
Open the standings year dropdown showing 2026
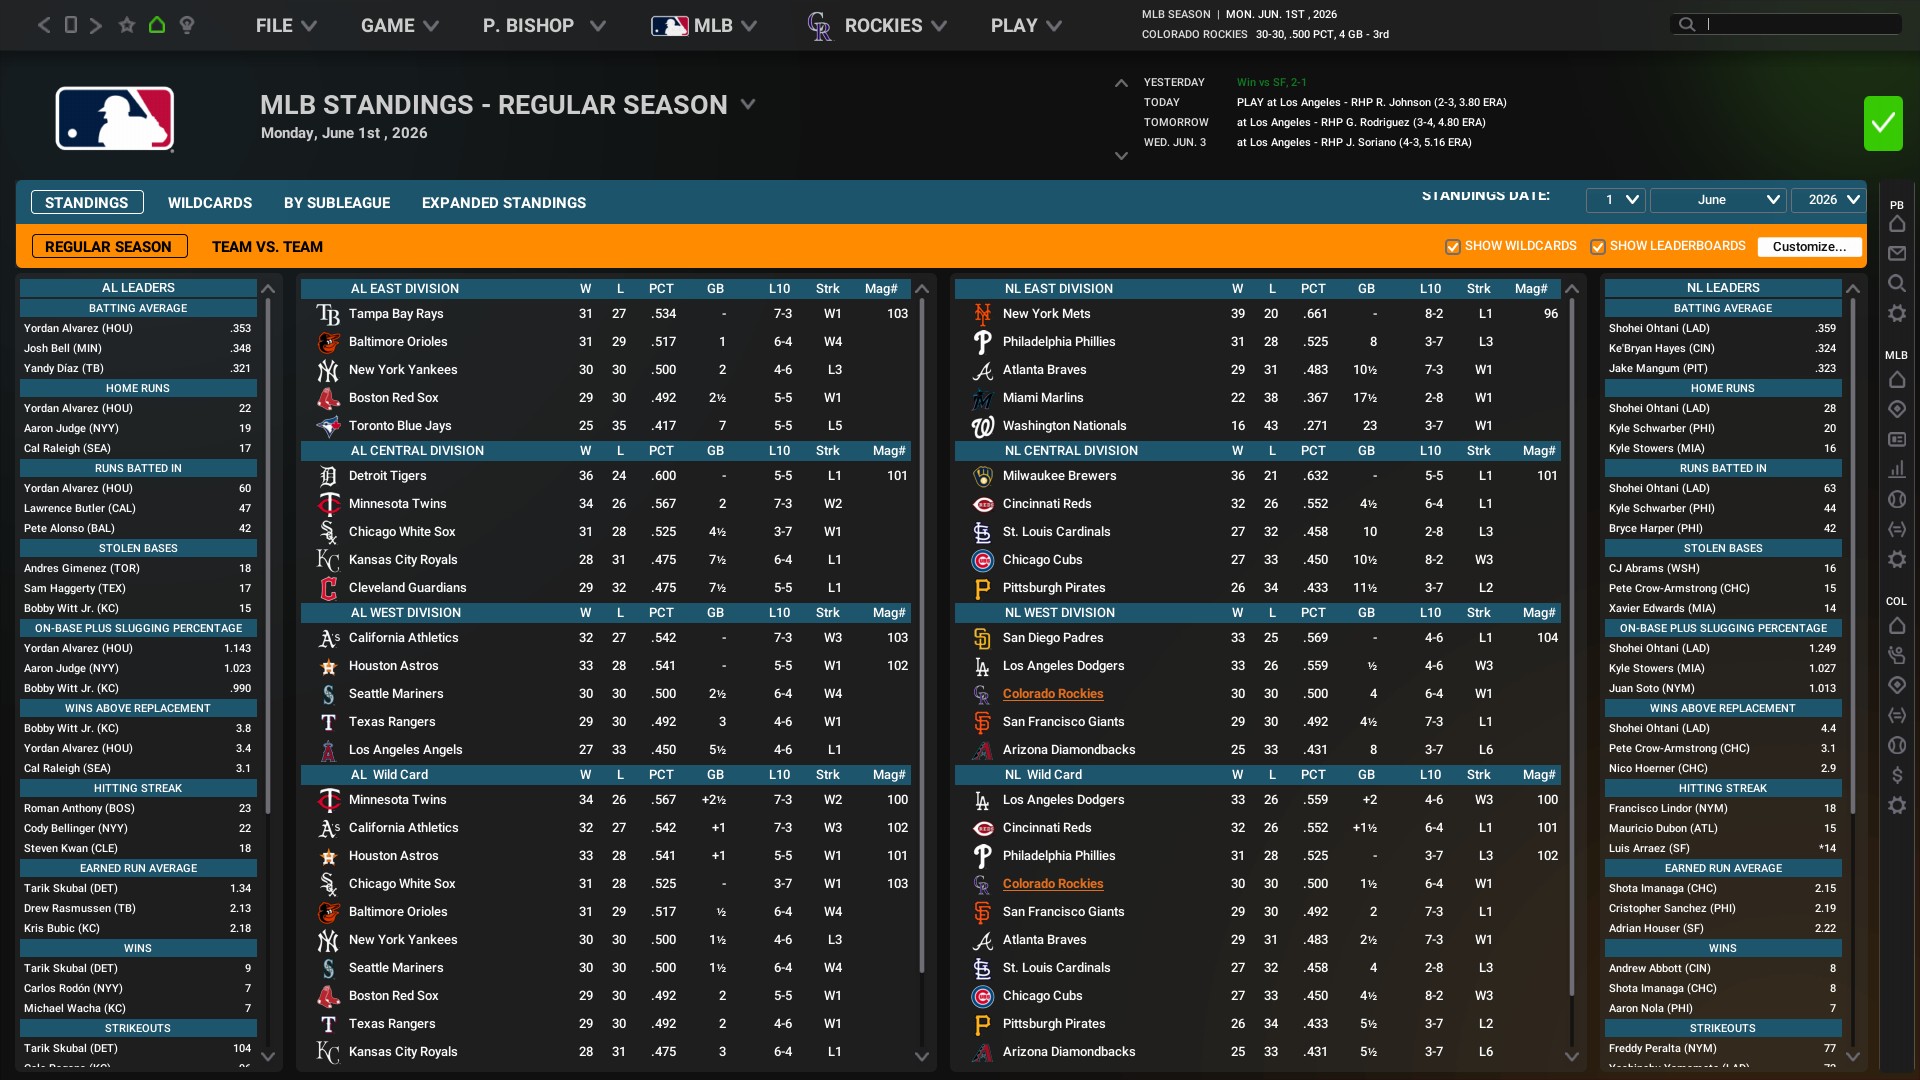click(1828, 200)
